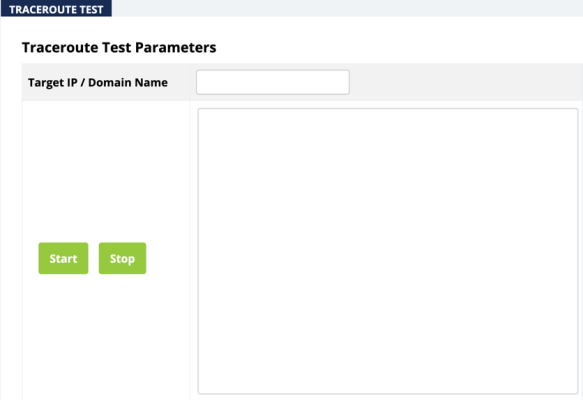Click the Start button
The width and height of the screenshot is (583, 400).
63,258
